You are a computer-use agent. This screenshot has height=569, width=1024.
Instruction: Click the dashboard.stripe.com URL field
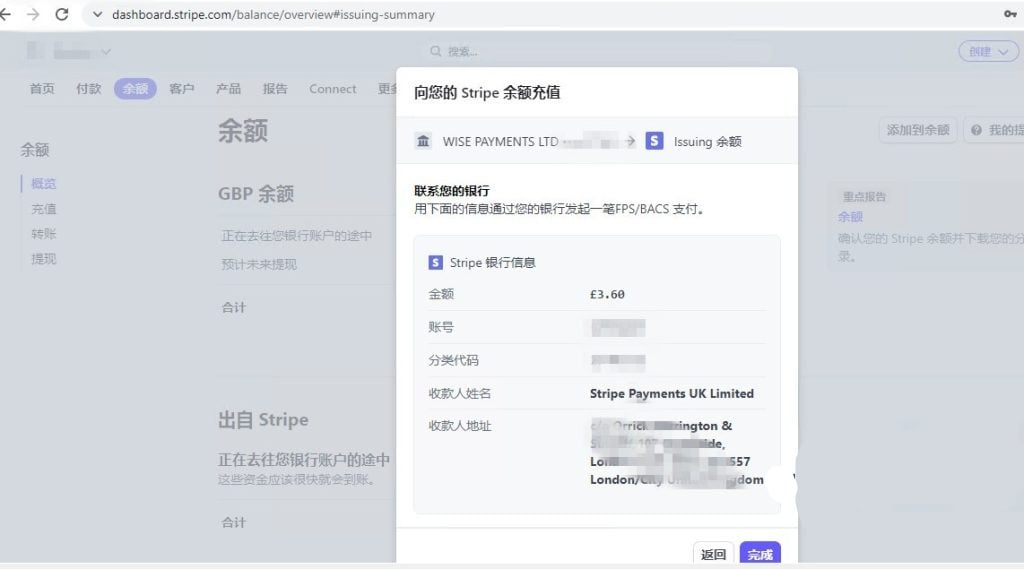pos(273,14)
